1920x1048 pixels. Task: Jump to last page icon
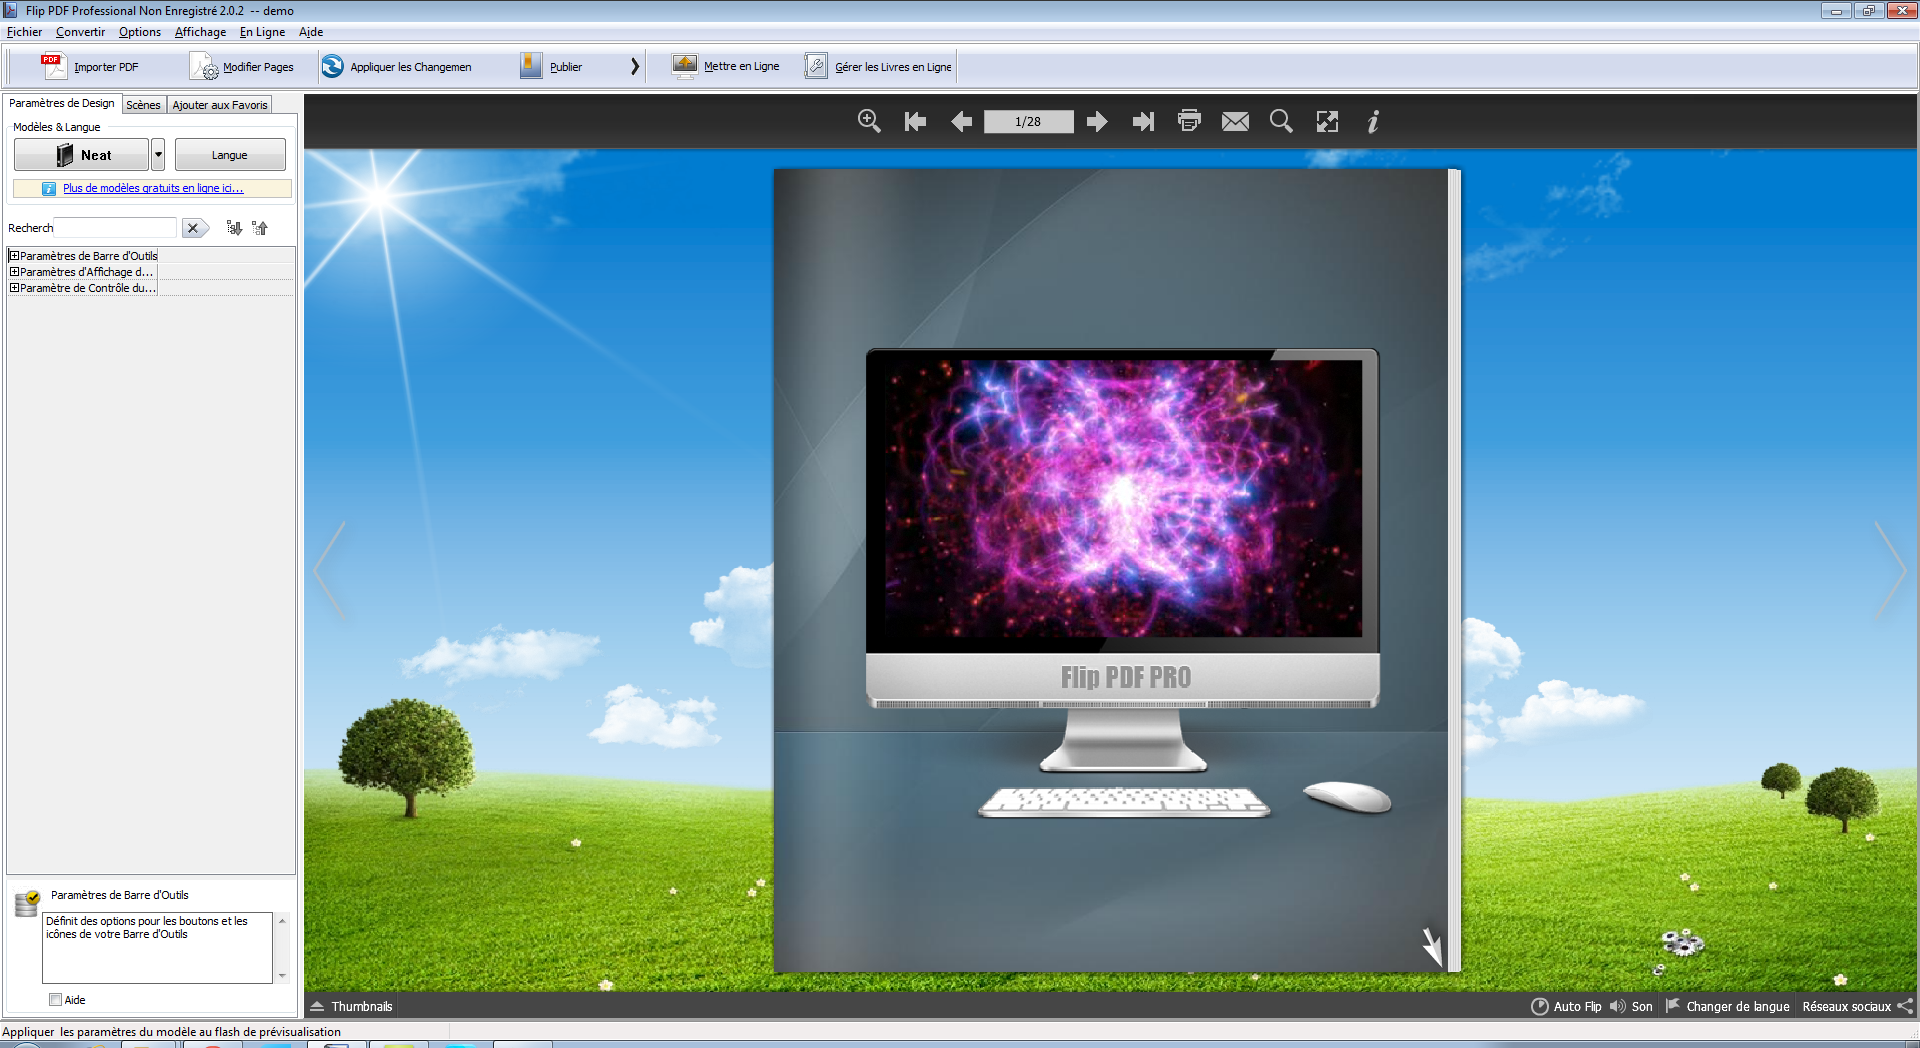[1143, 121]
